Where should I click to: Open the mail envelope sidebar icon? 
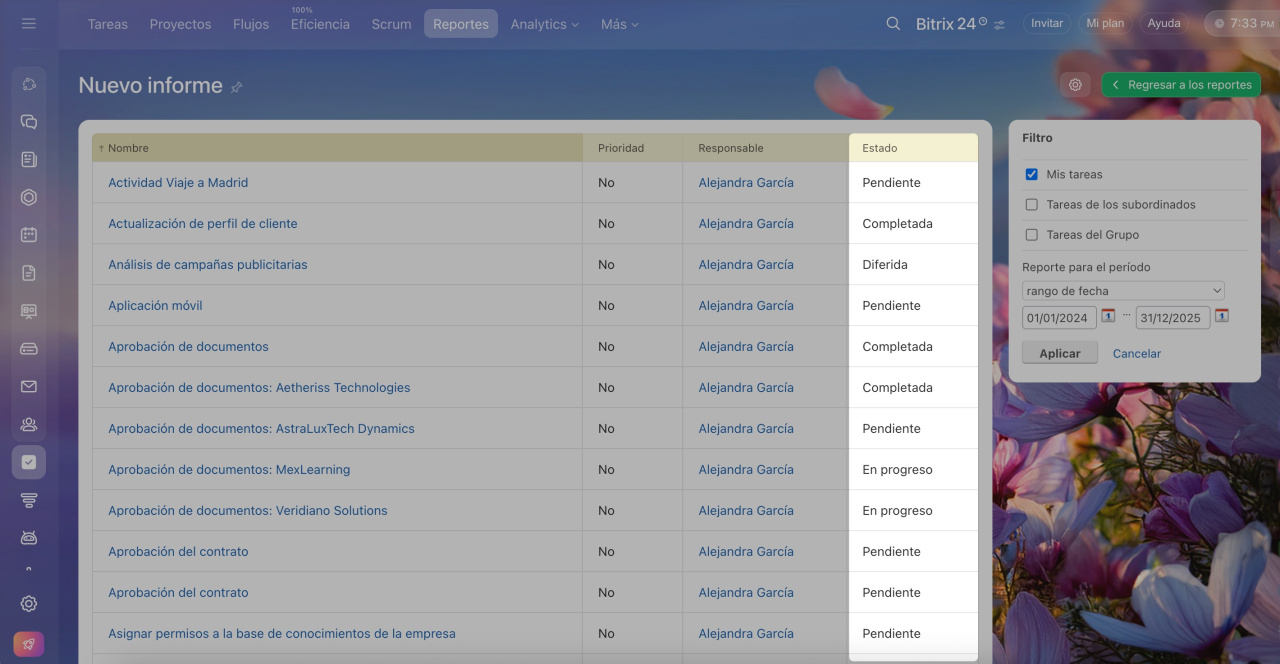[29, 387]
